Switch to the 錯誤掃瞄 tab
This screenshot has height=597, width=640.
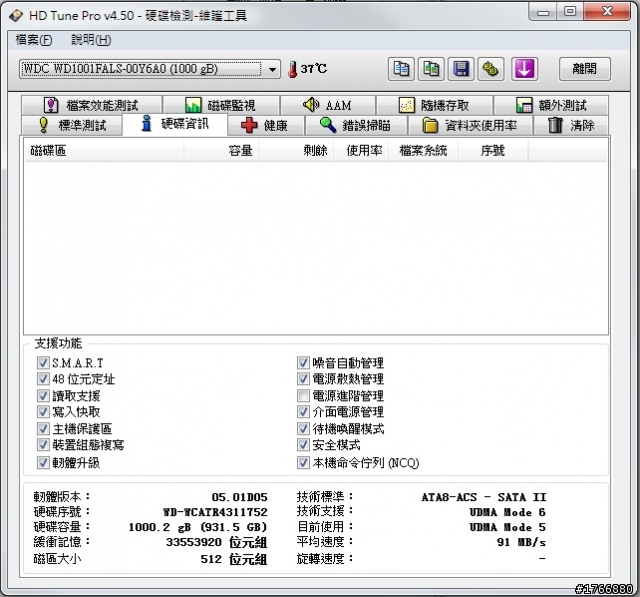[x=356, y=125]
